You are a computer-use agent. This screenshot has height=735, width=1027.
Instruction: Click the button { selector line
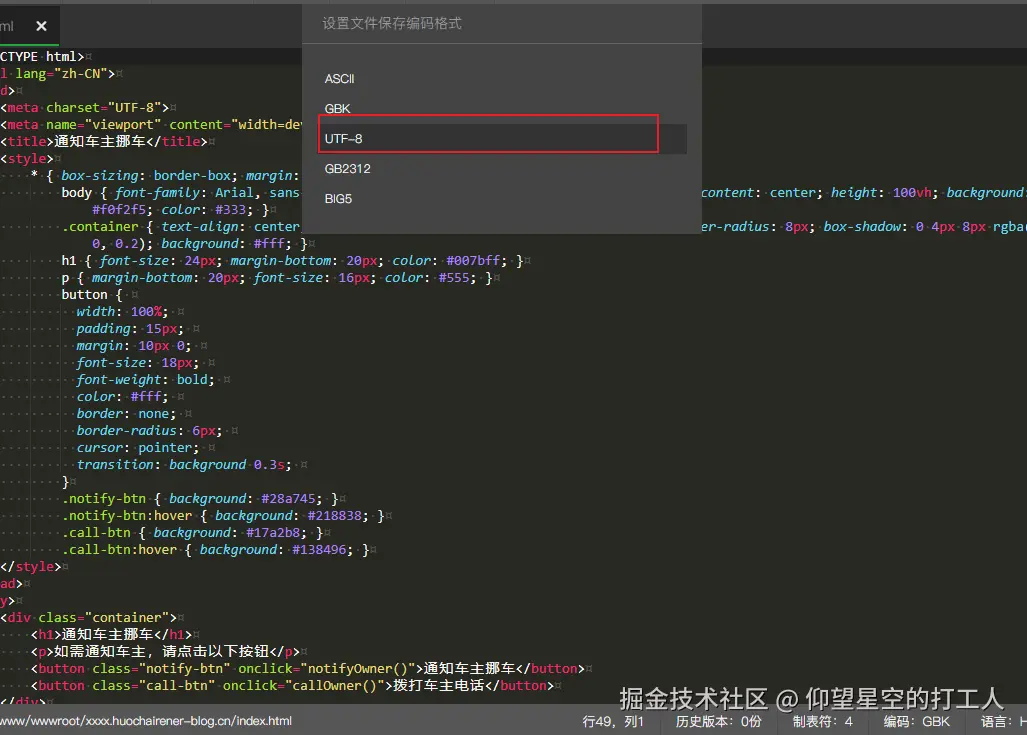point(92,295)
